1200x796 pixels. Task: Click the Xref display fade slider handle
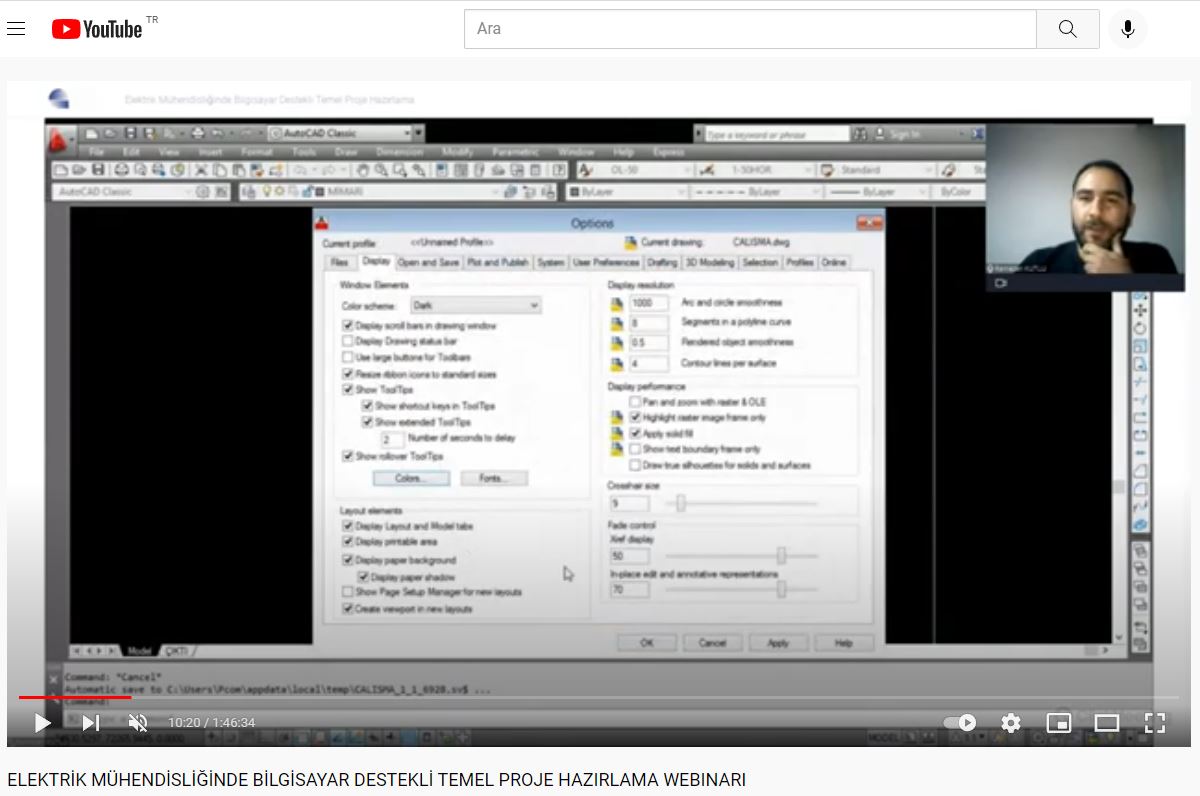pyautogui.click(x=781, y=556)
